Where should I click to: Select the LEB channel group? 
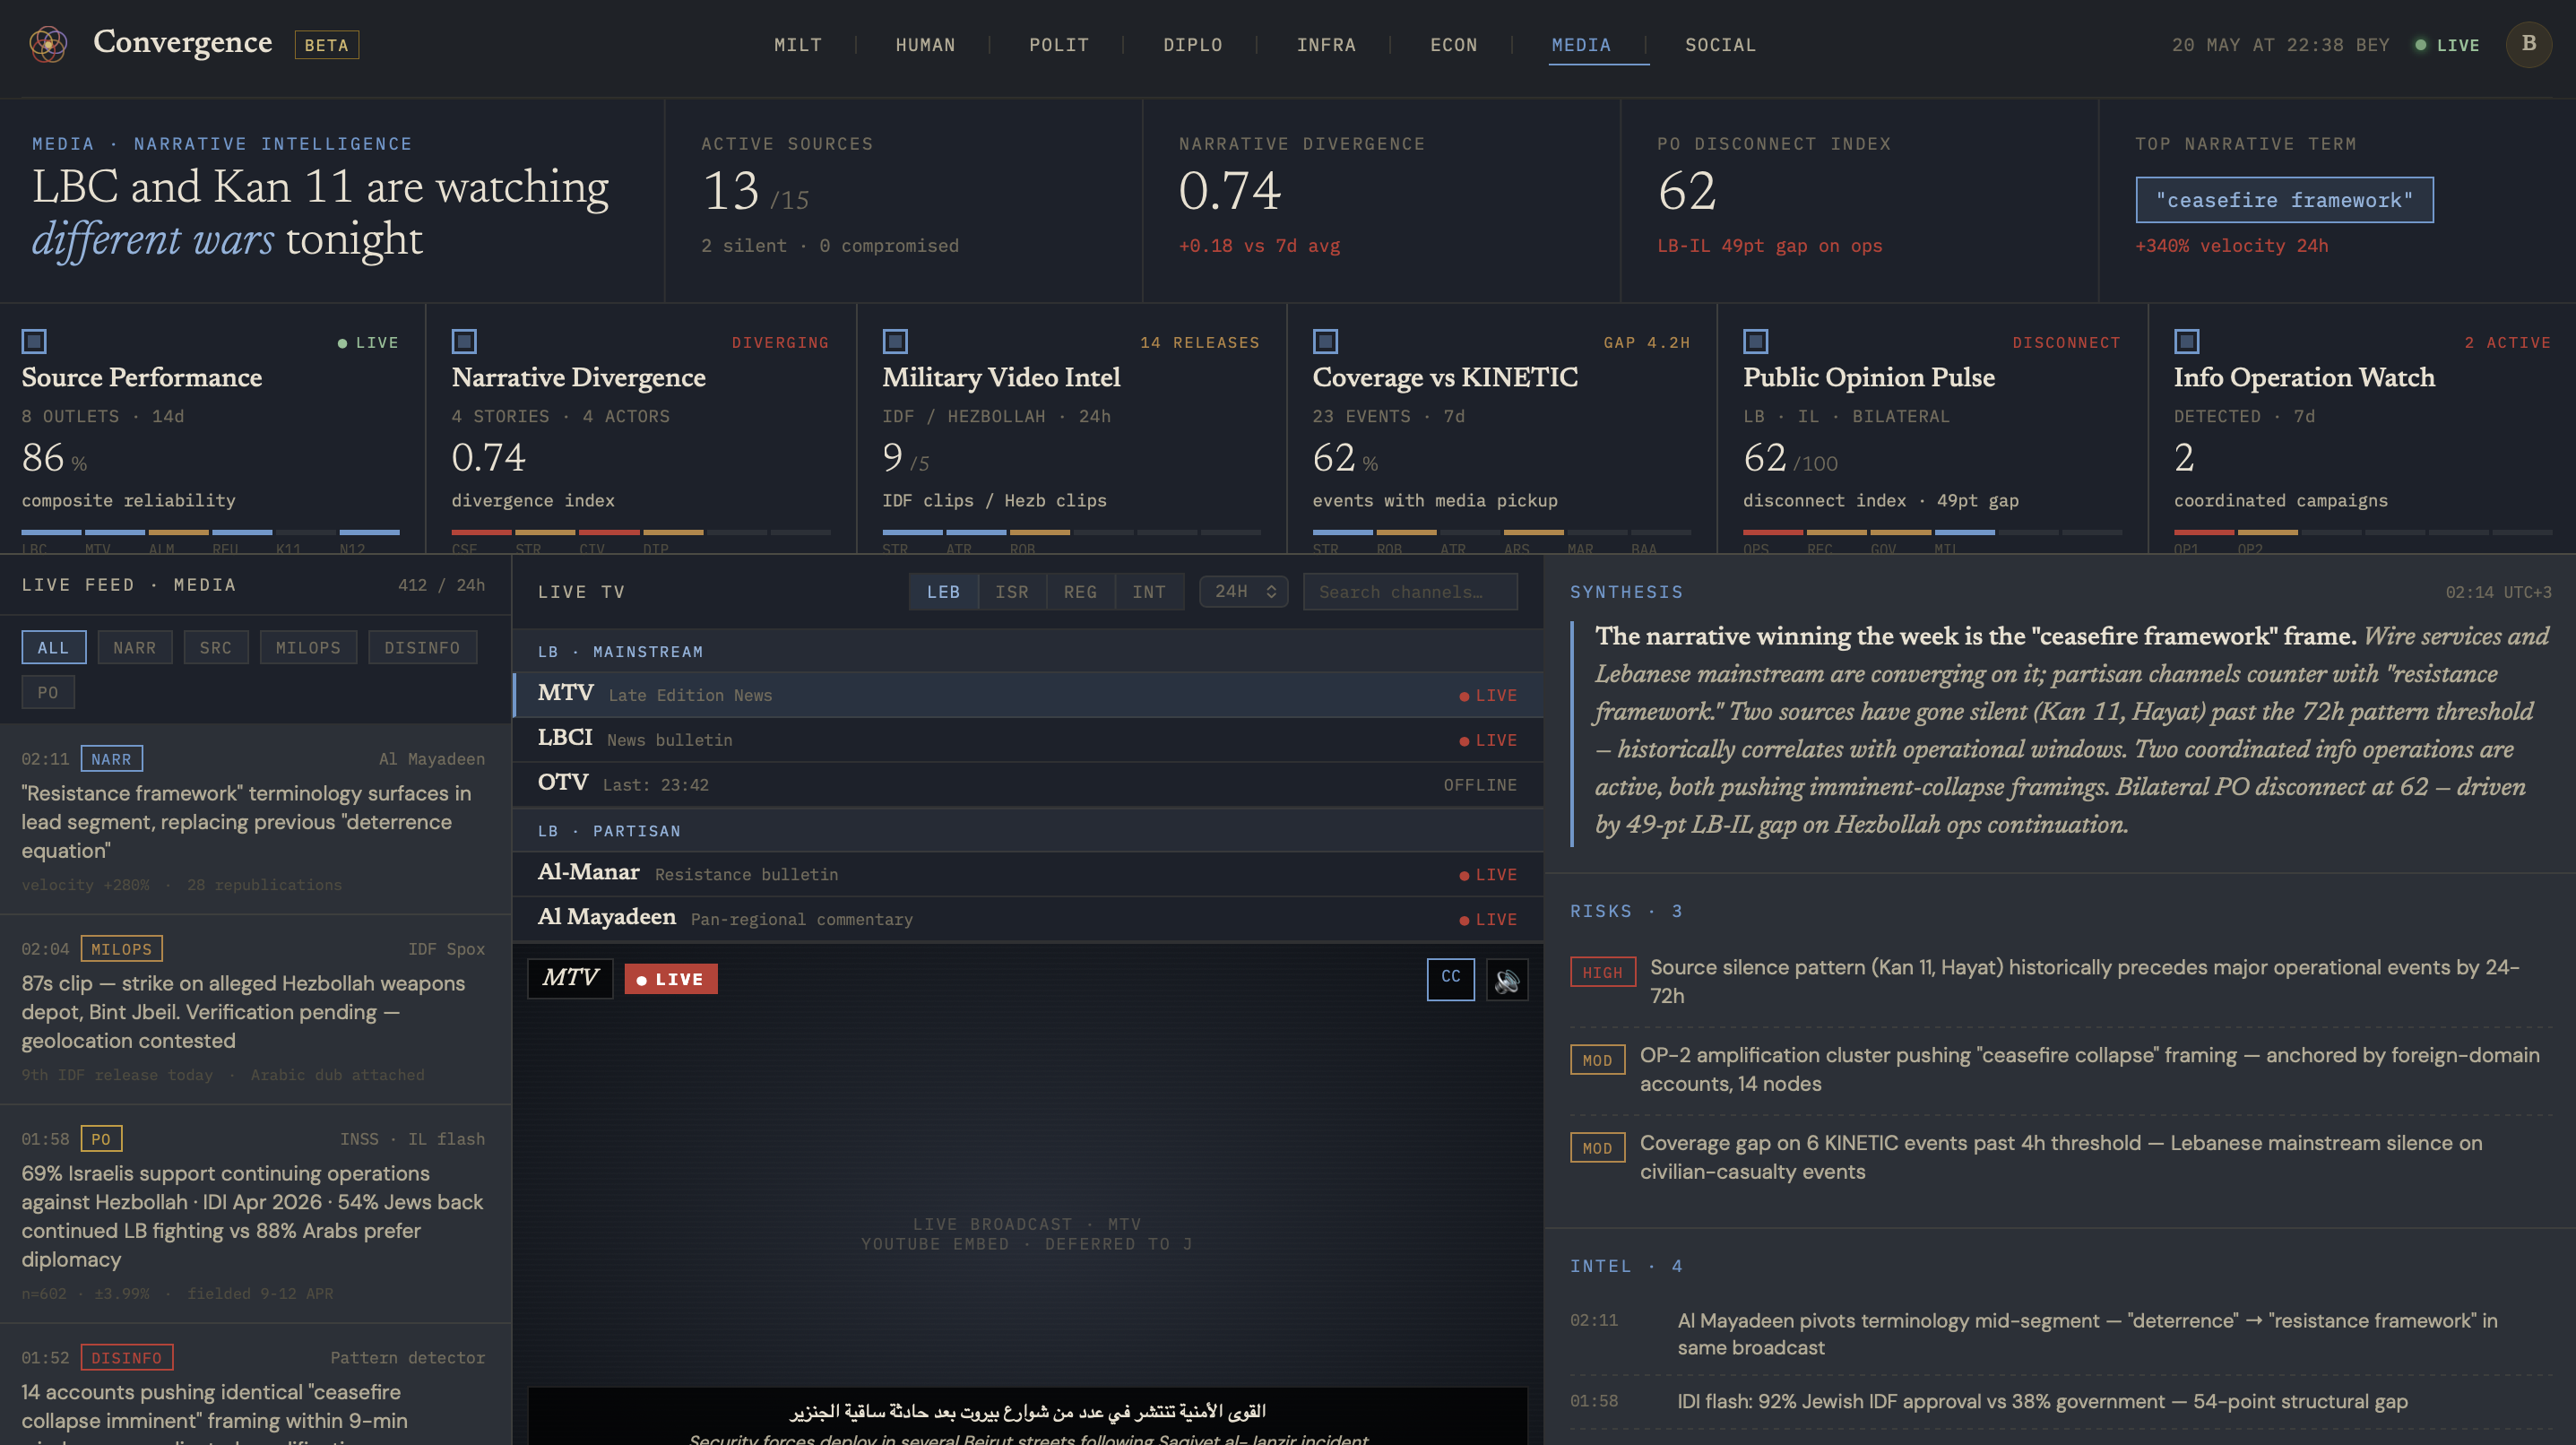click(x=943, y=592)
